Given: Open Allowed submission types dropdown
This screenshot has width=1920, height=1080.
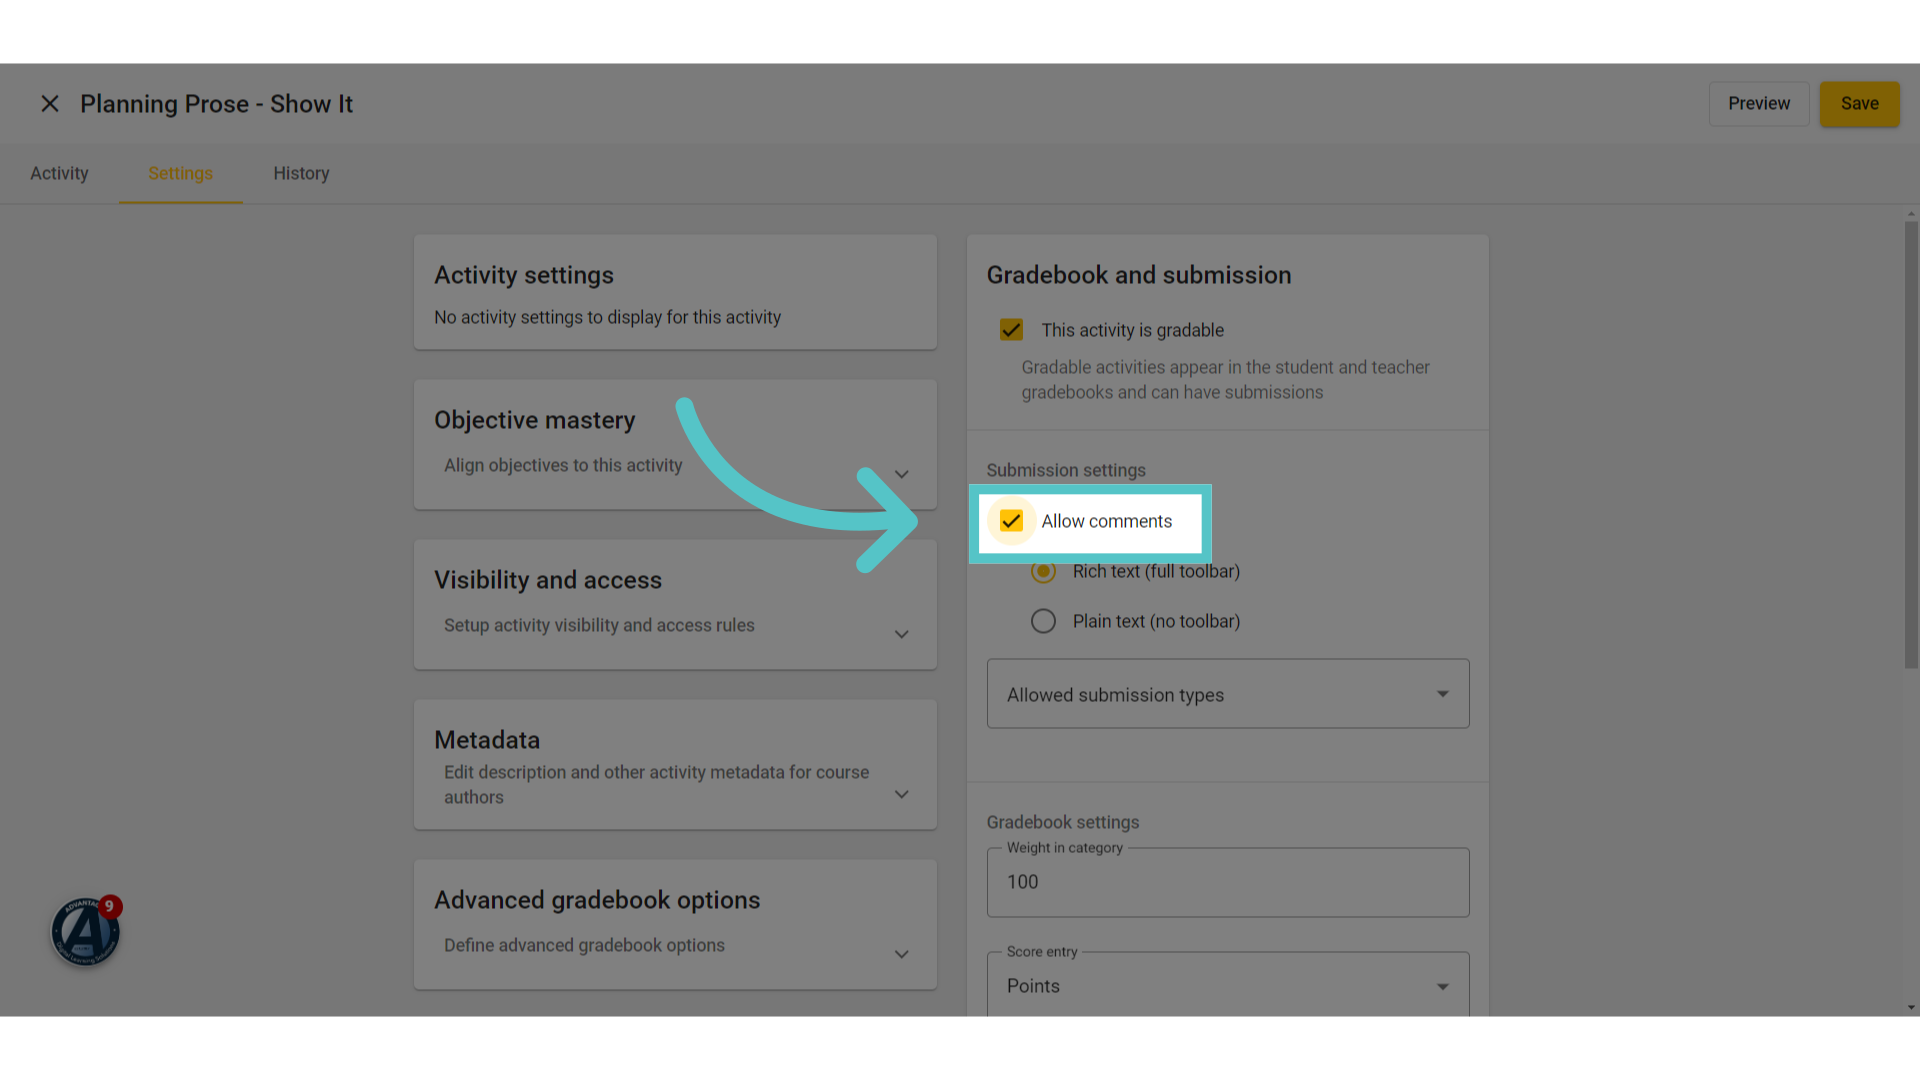Looking at the screenshot, I should coord(1228,694).
